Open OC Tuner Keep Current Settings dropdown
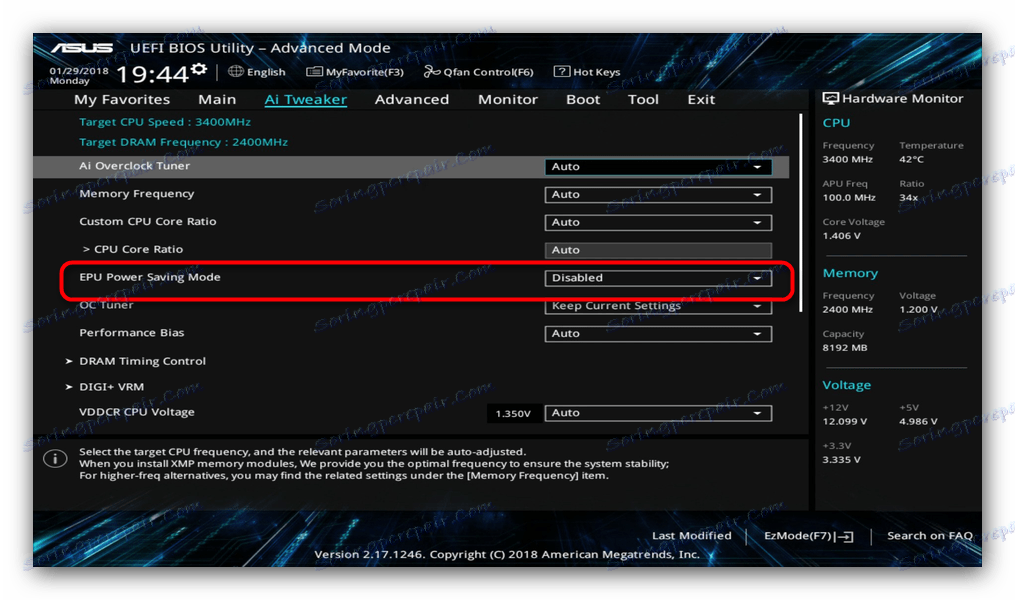This screenshot has height=600, width=1015. coord(658,306)
